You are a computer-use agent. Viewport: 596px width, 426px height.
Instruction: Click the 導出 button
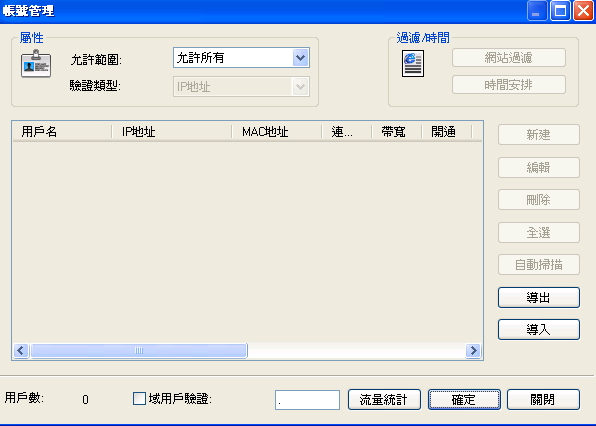tap(539, 298)
